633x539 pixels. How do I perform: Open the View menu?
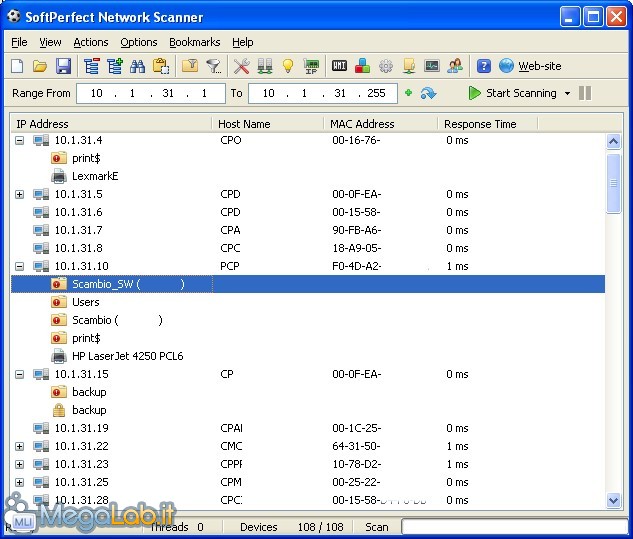click(x=50, y=42)
